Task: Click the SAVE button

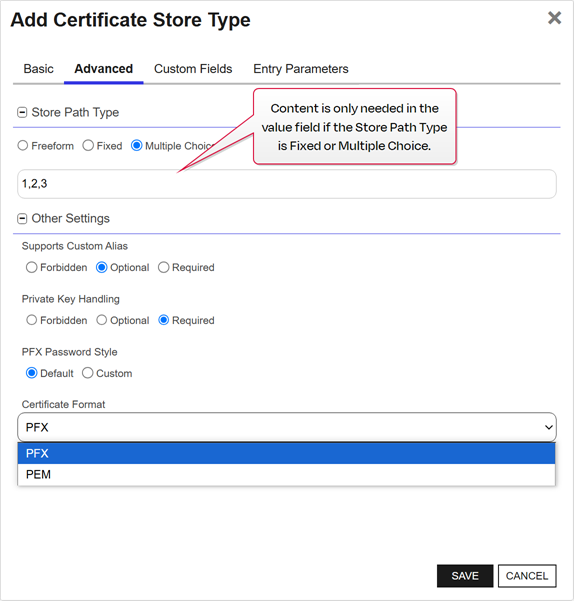Action: pyautogui.click(x=465, y=576)
